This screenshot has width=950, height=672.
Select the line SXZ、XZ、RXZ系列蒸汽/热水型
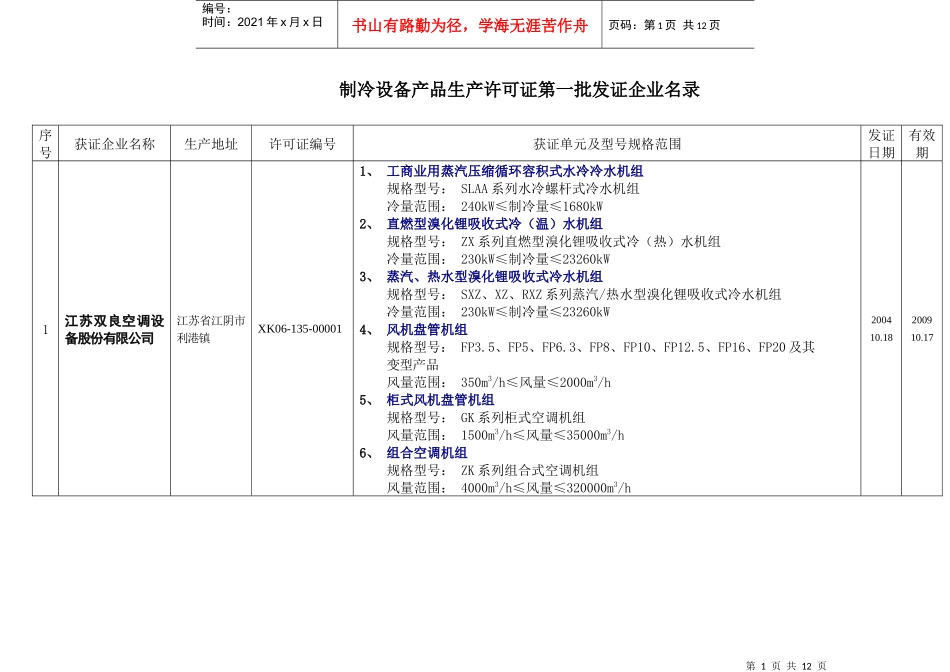[x=620, y=294]
